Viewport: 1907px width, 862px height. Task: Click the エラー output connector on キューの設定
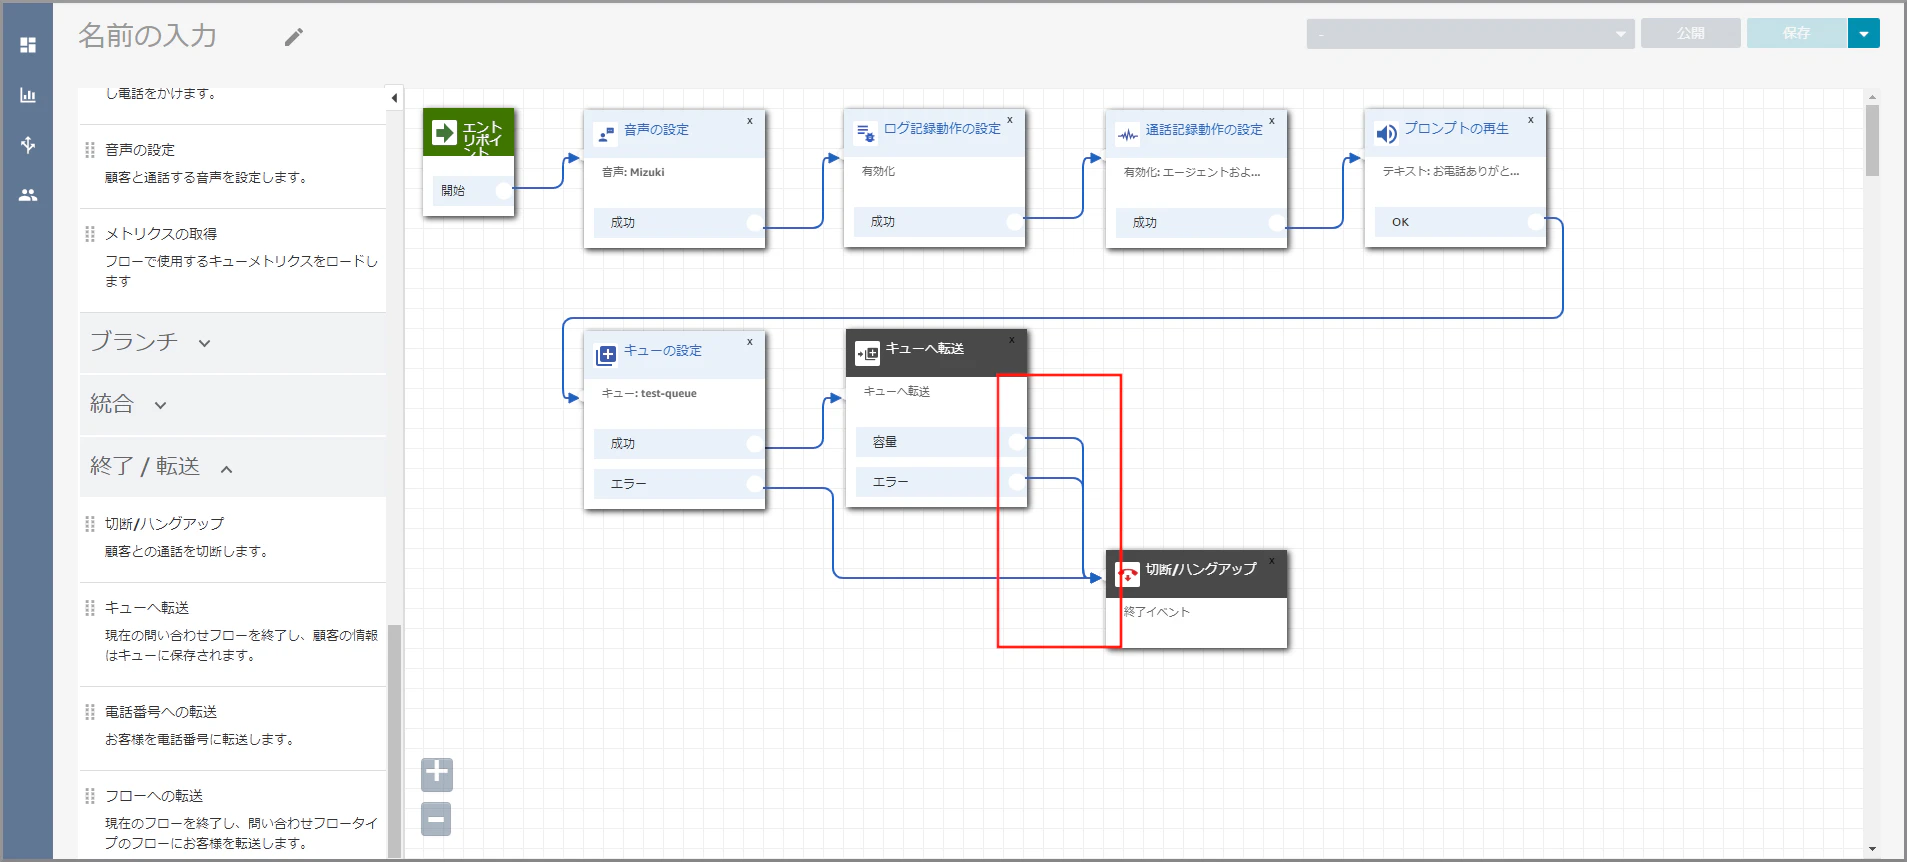(756, 484)
